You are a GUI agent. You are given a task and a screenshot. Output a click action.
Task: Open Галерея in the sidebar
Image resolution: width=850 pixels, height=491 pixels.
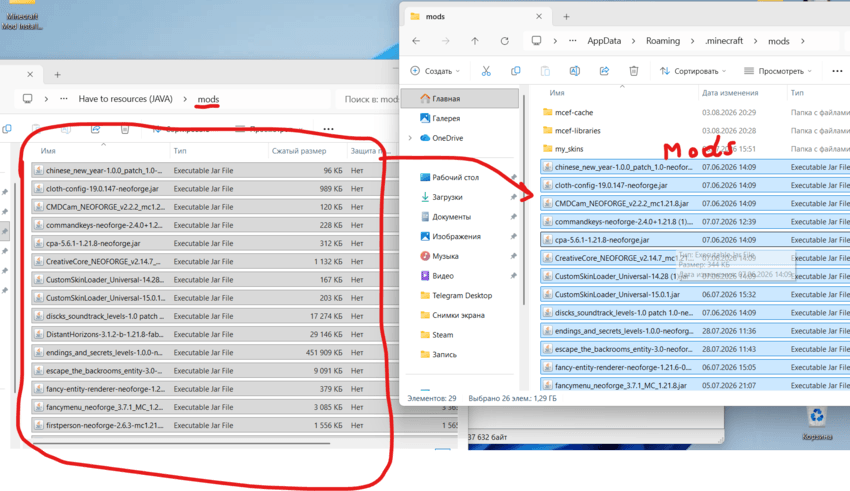point(446,118)
